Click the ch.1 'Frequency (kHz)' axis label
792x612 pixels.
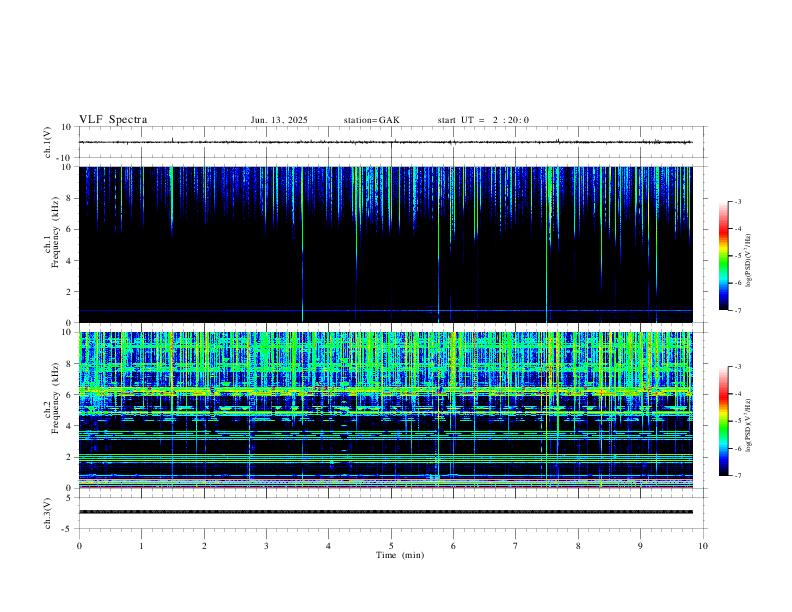tap(55, 232)
